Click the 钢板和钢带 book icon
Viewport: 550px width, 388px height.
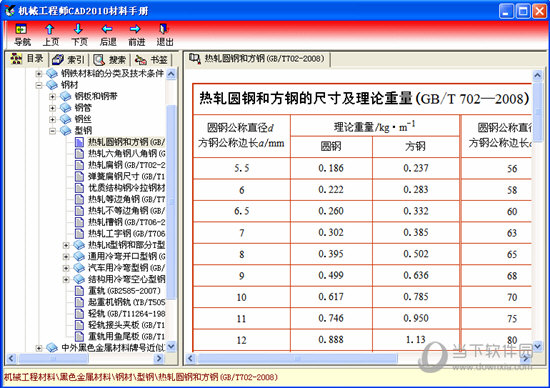(x=65, y=96)
